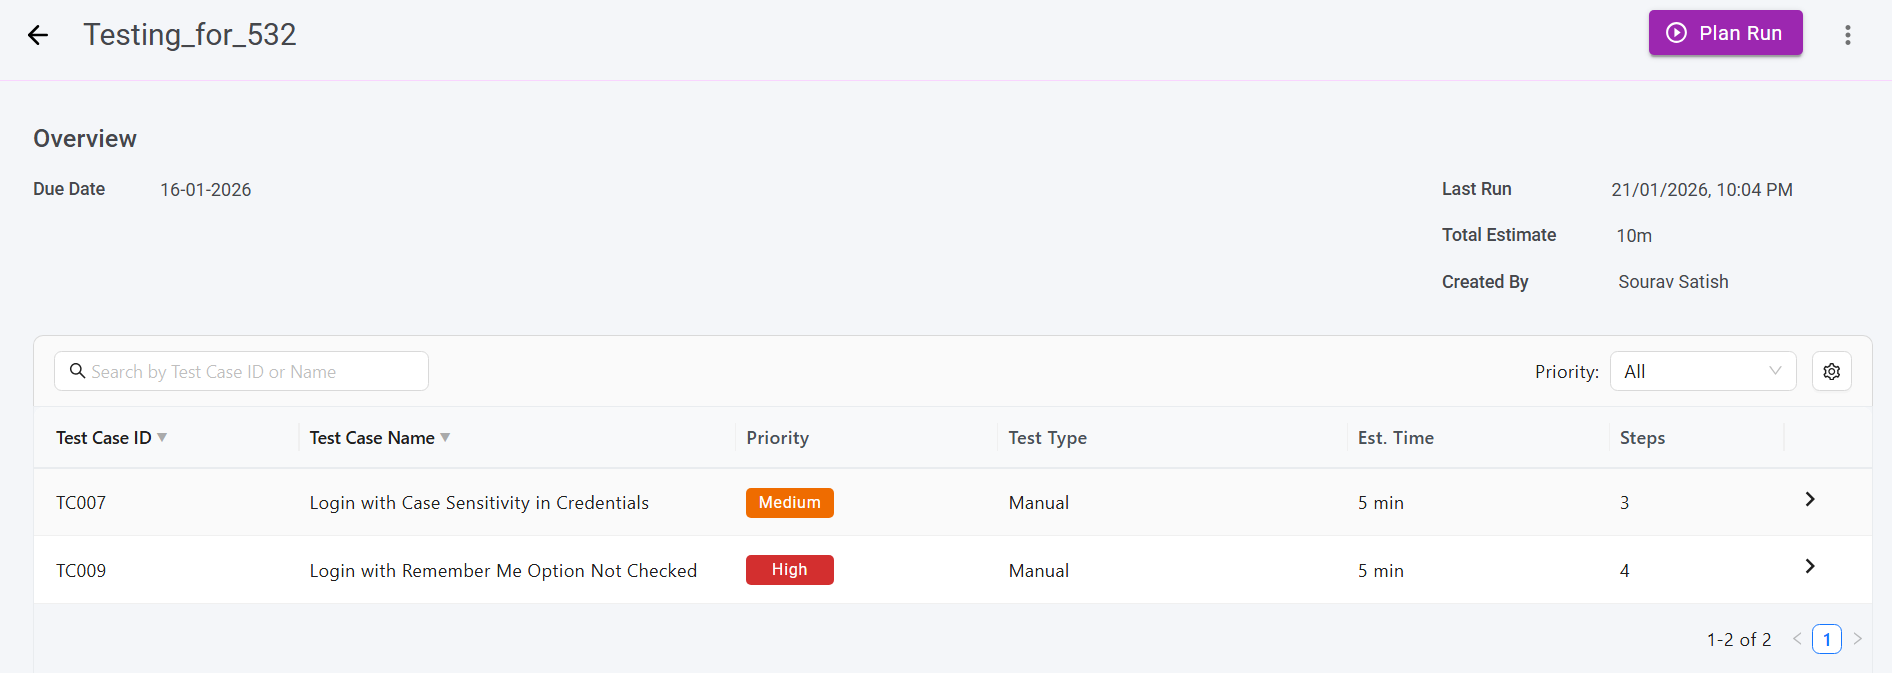Viewport: 1892px width, 673px height.
Task: Open Login with Case Sensitivity test case
Action: coord(479,503)
